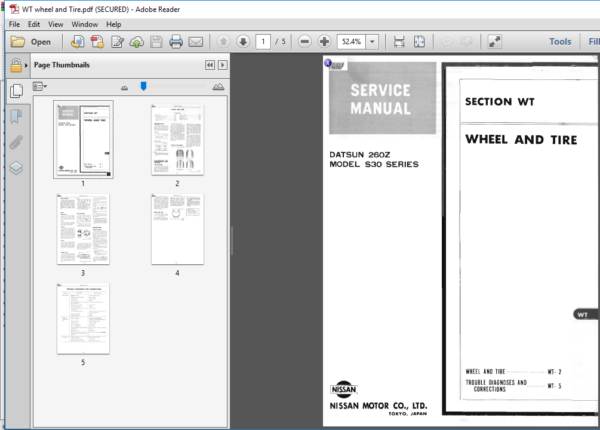Click 'DATSUN 260Z' text on cover page

pos(360,155)
